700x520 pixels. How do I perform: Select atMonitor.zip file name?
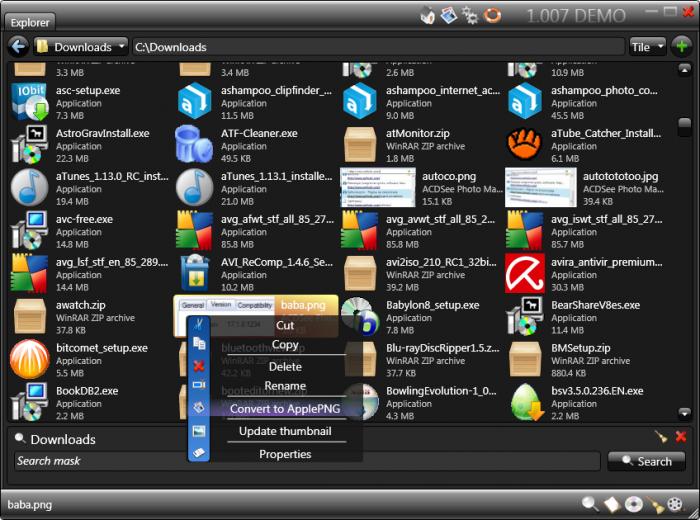(418, 133)
